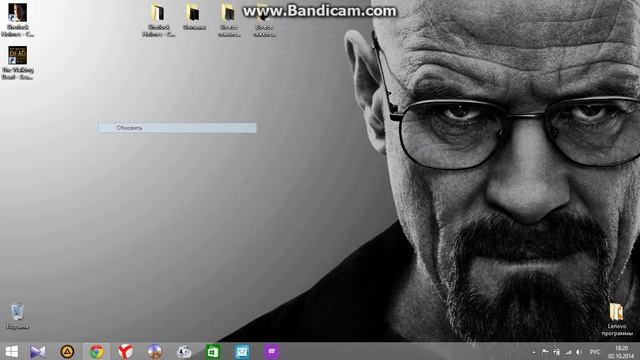Click the tray icon beside the flag
The image size is (640, 360).
coord(556,352)
